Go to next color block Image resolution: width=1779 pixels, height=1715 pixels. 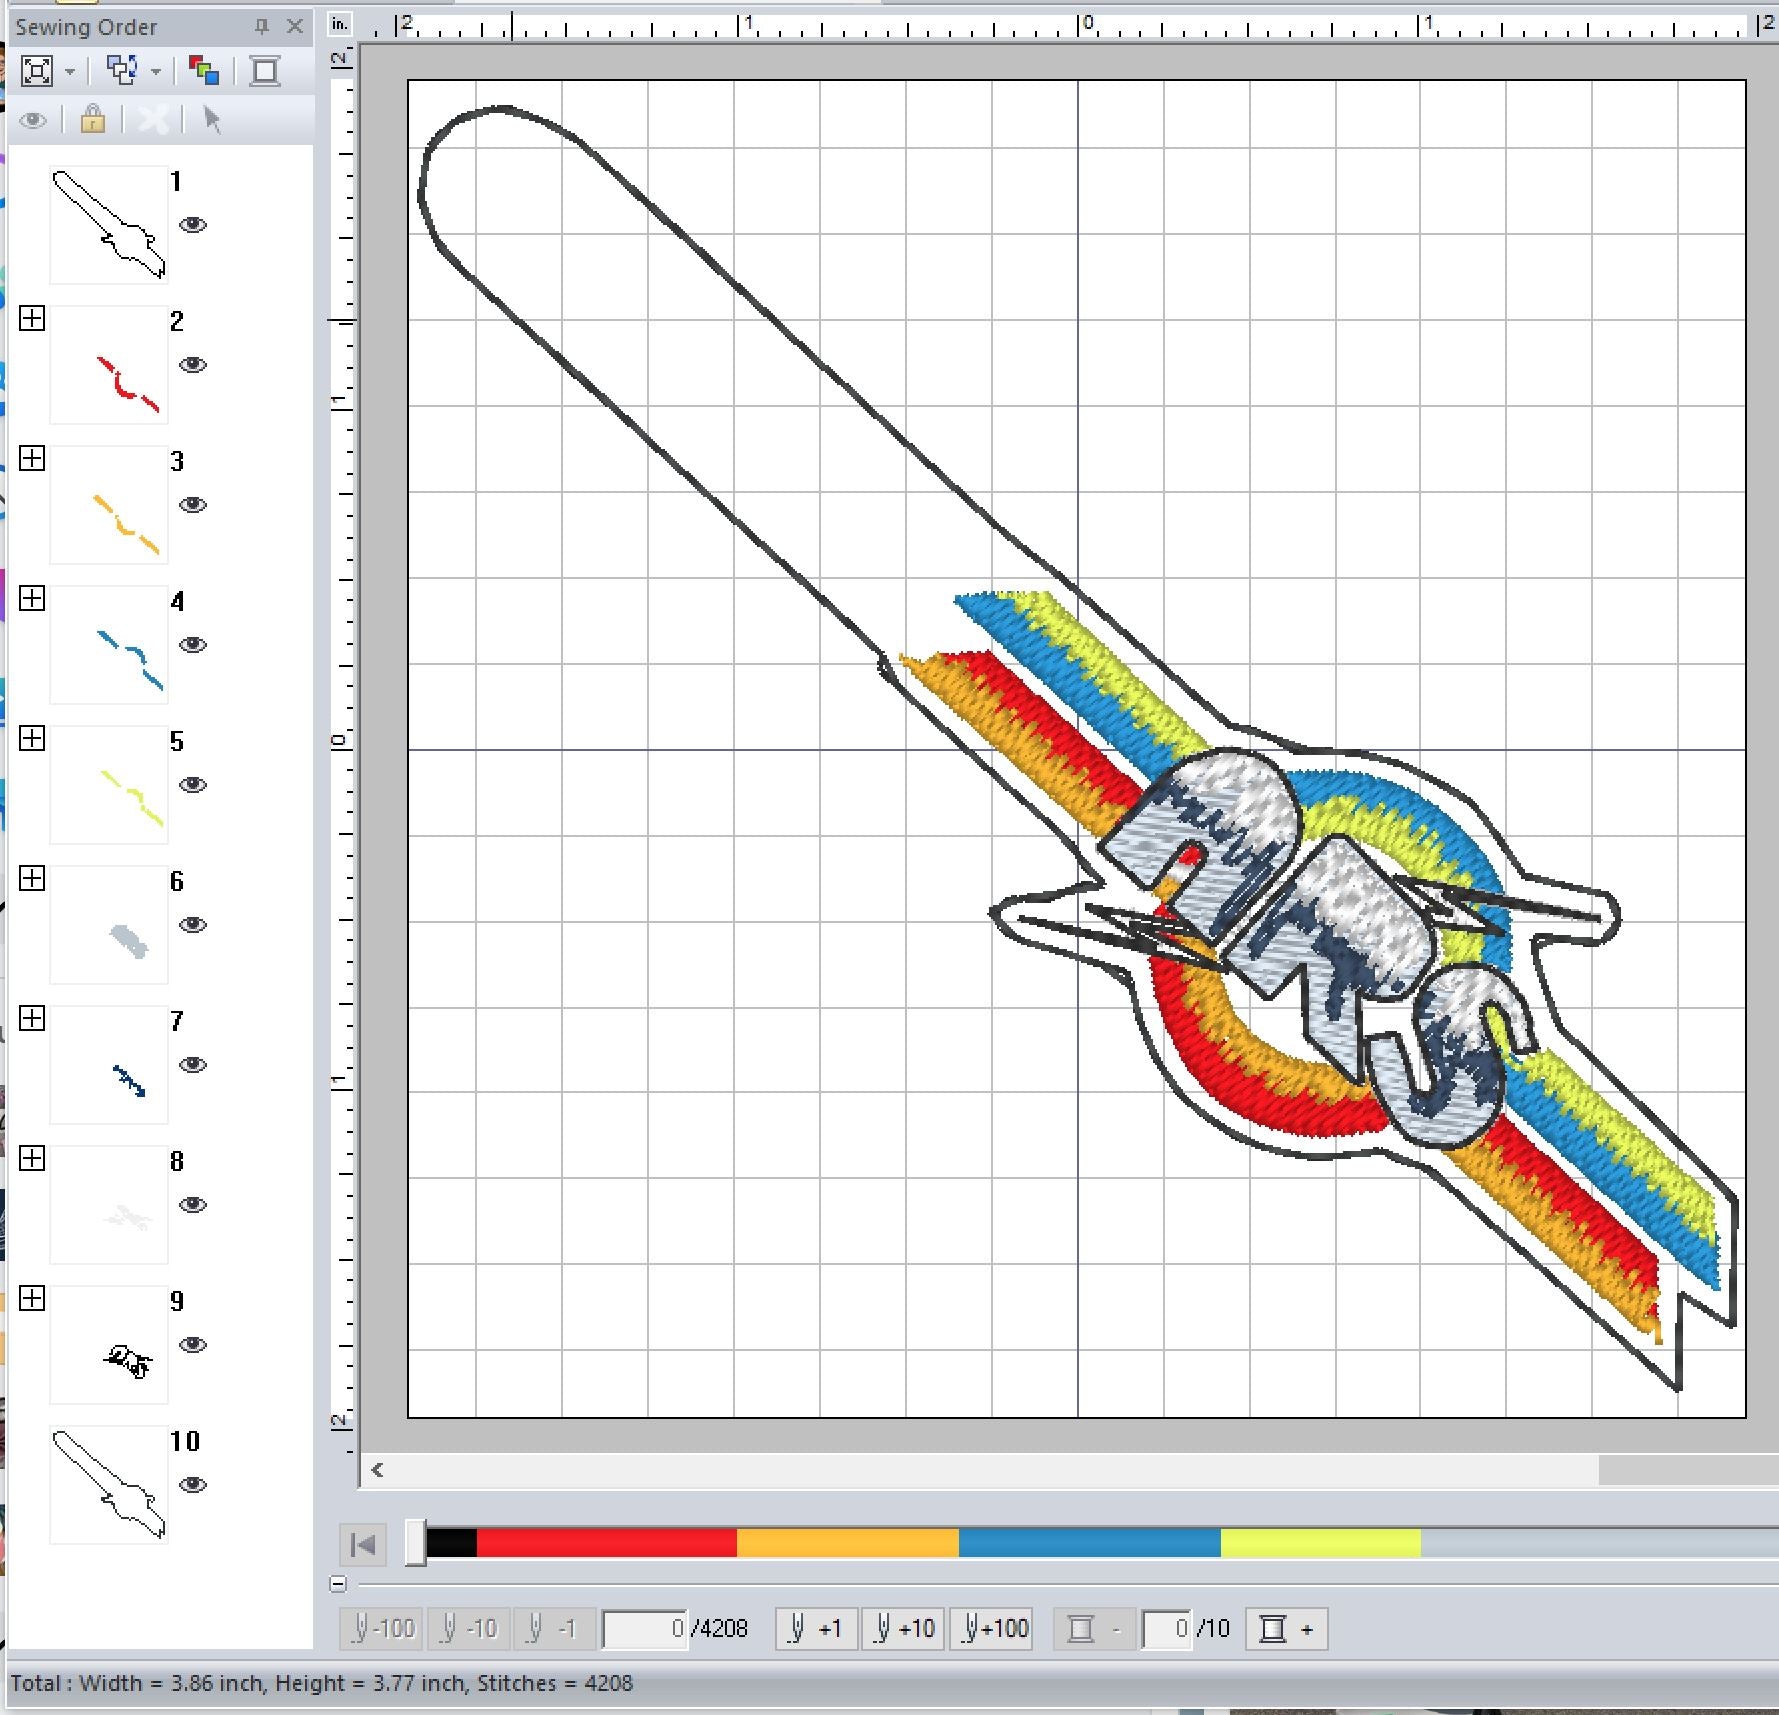click(x=1287, y=1629)
